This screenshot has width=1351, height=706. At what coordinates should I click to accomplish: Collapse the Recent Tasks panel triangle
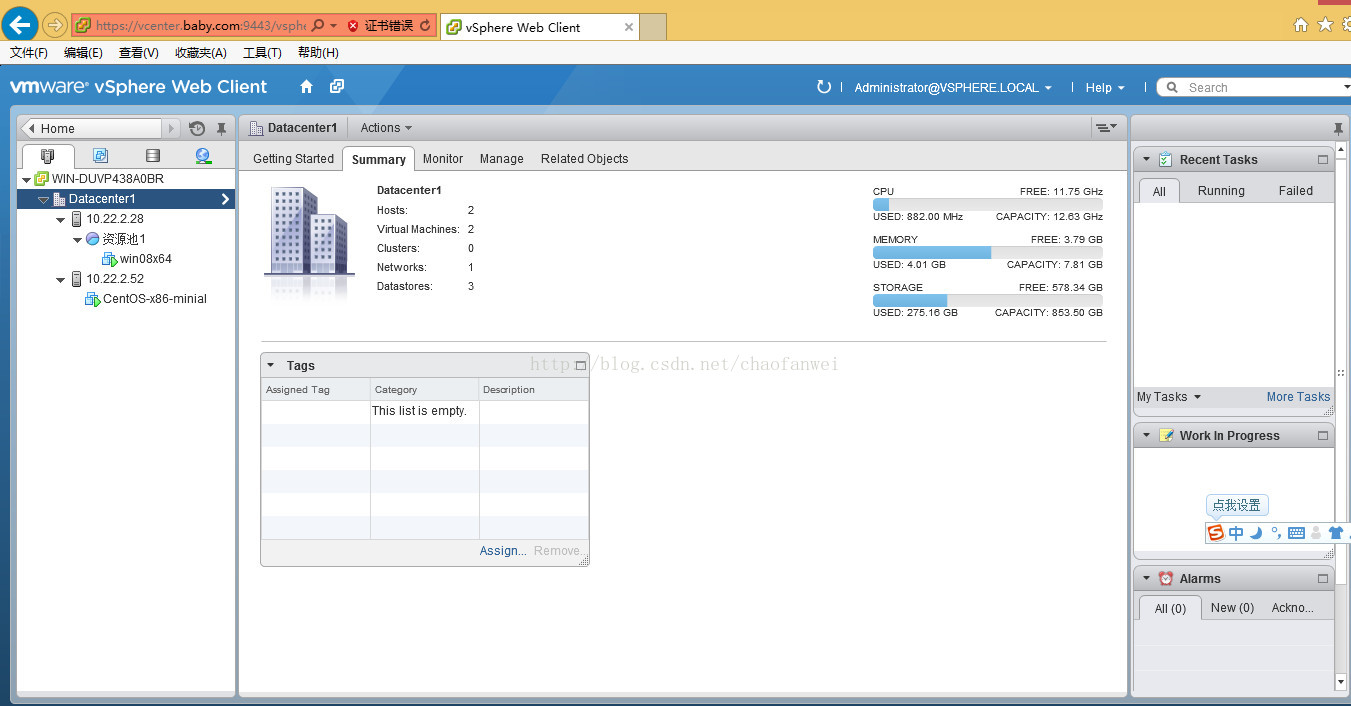pyautogui.click(x=1146, y=159)
